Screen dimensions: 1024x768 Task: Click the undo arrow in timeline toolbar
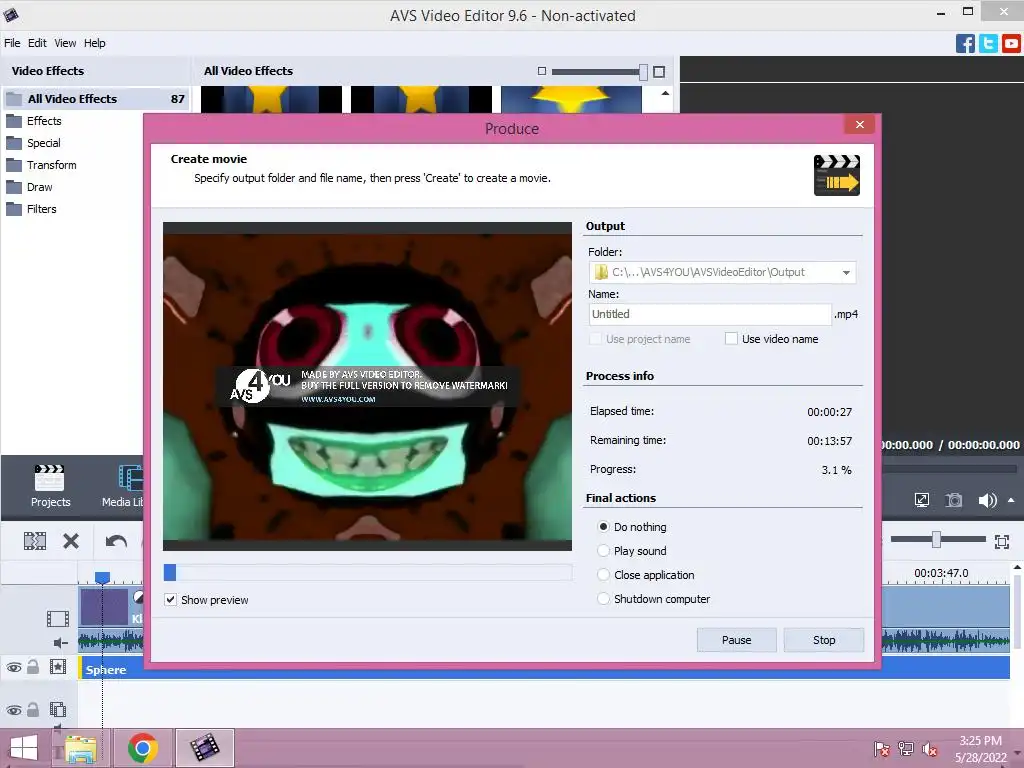[x=116, y=541]
